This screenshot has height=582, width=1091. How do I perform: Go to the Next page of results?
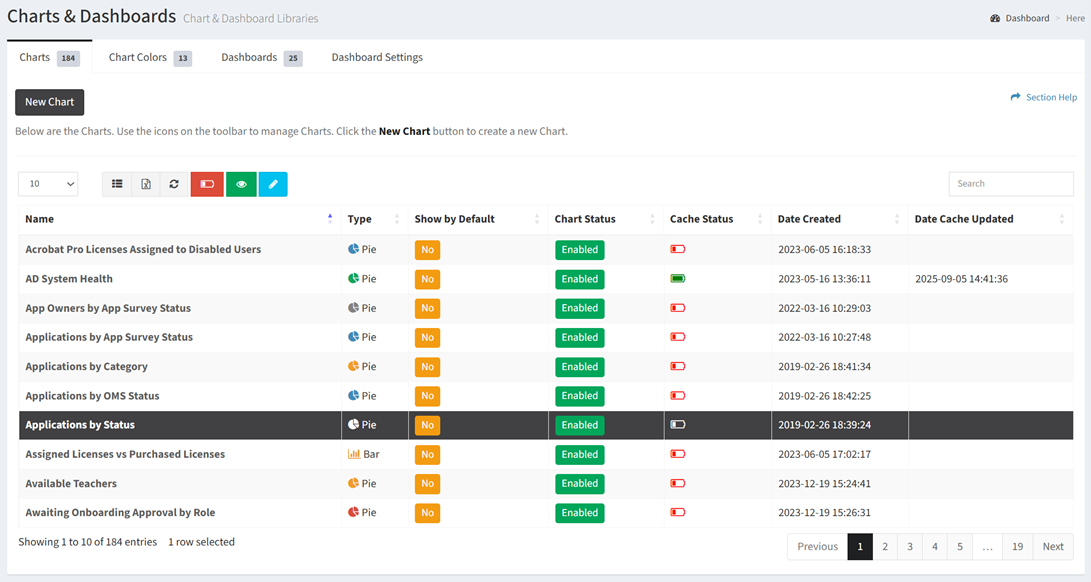pos(1052,547)
